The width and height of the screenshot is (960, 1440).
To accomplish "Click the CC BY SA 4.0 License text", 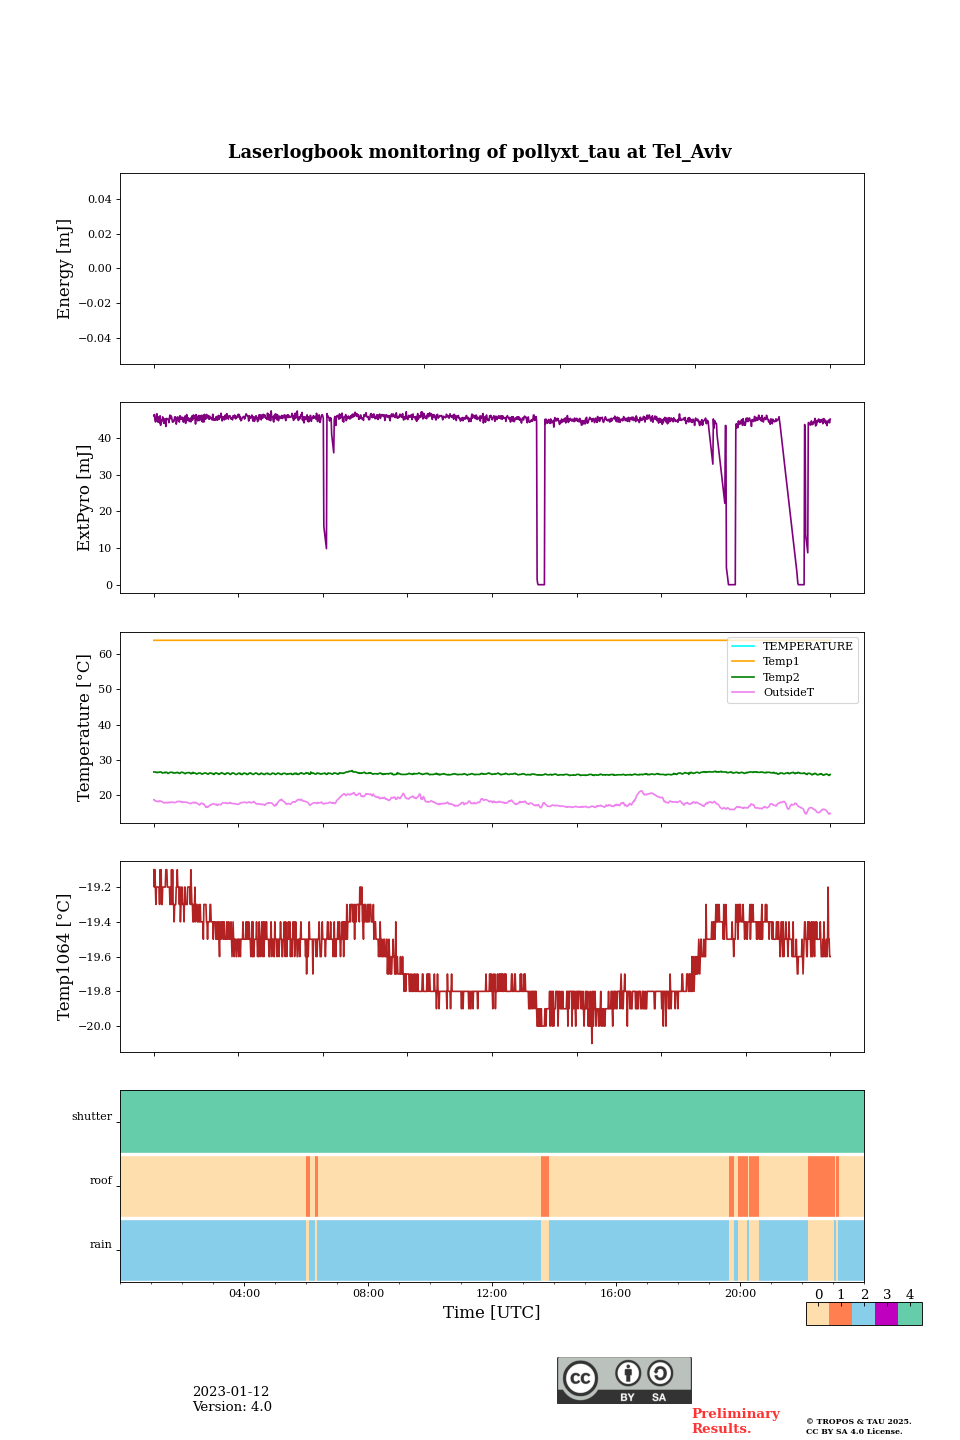I will pos(854,1431).
